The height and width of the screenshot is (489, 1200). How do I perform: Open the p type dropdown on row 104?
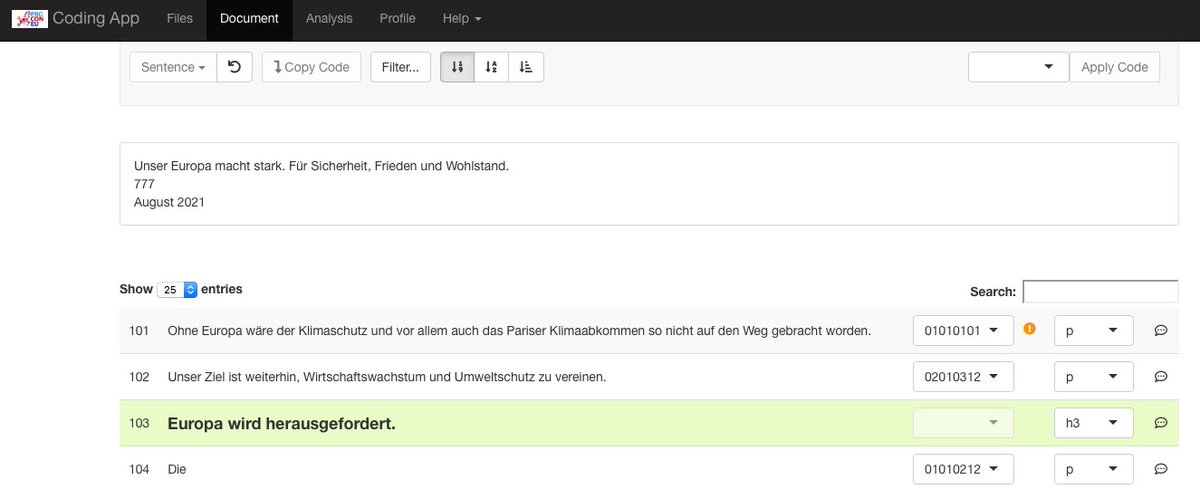[1094, 469]
